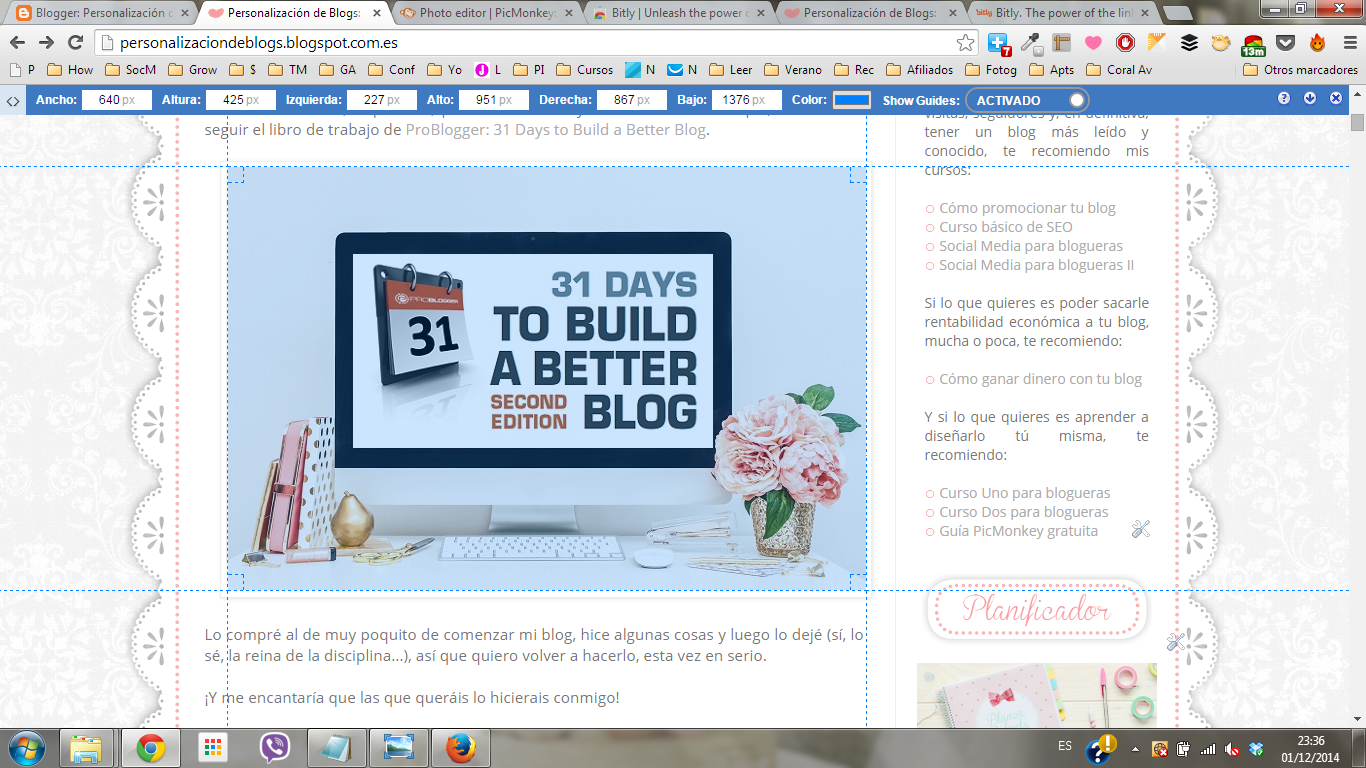1366x768 pixels.
Task: Click the ruler toolbar help question icon
Action: pos(1284,98)
